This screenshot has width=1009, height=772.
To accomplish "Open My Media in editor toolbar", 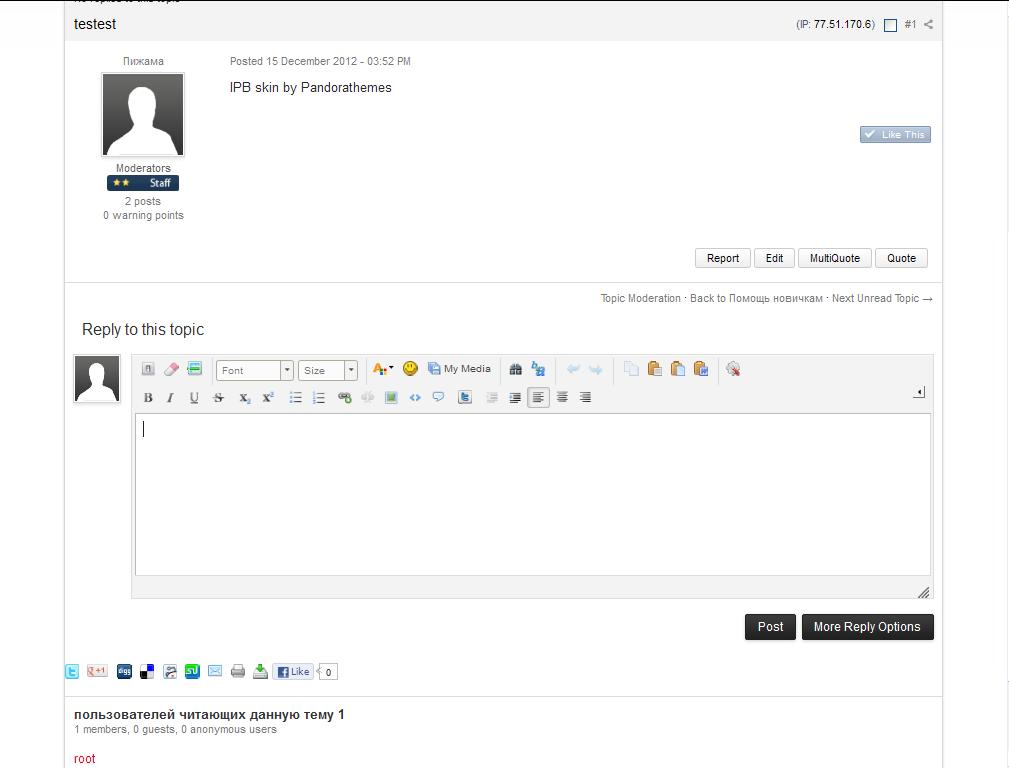I will [x=459, y=369].
